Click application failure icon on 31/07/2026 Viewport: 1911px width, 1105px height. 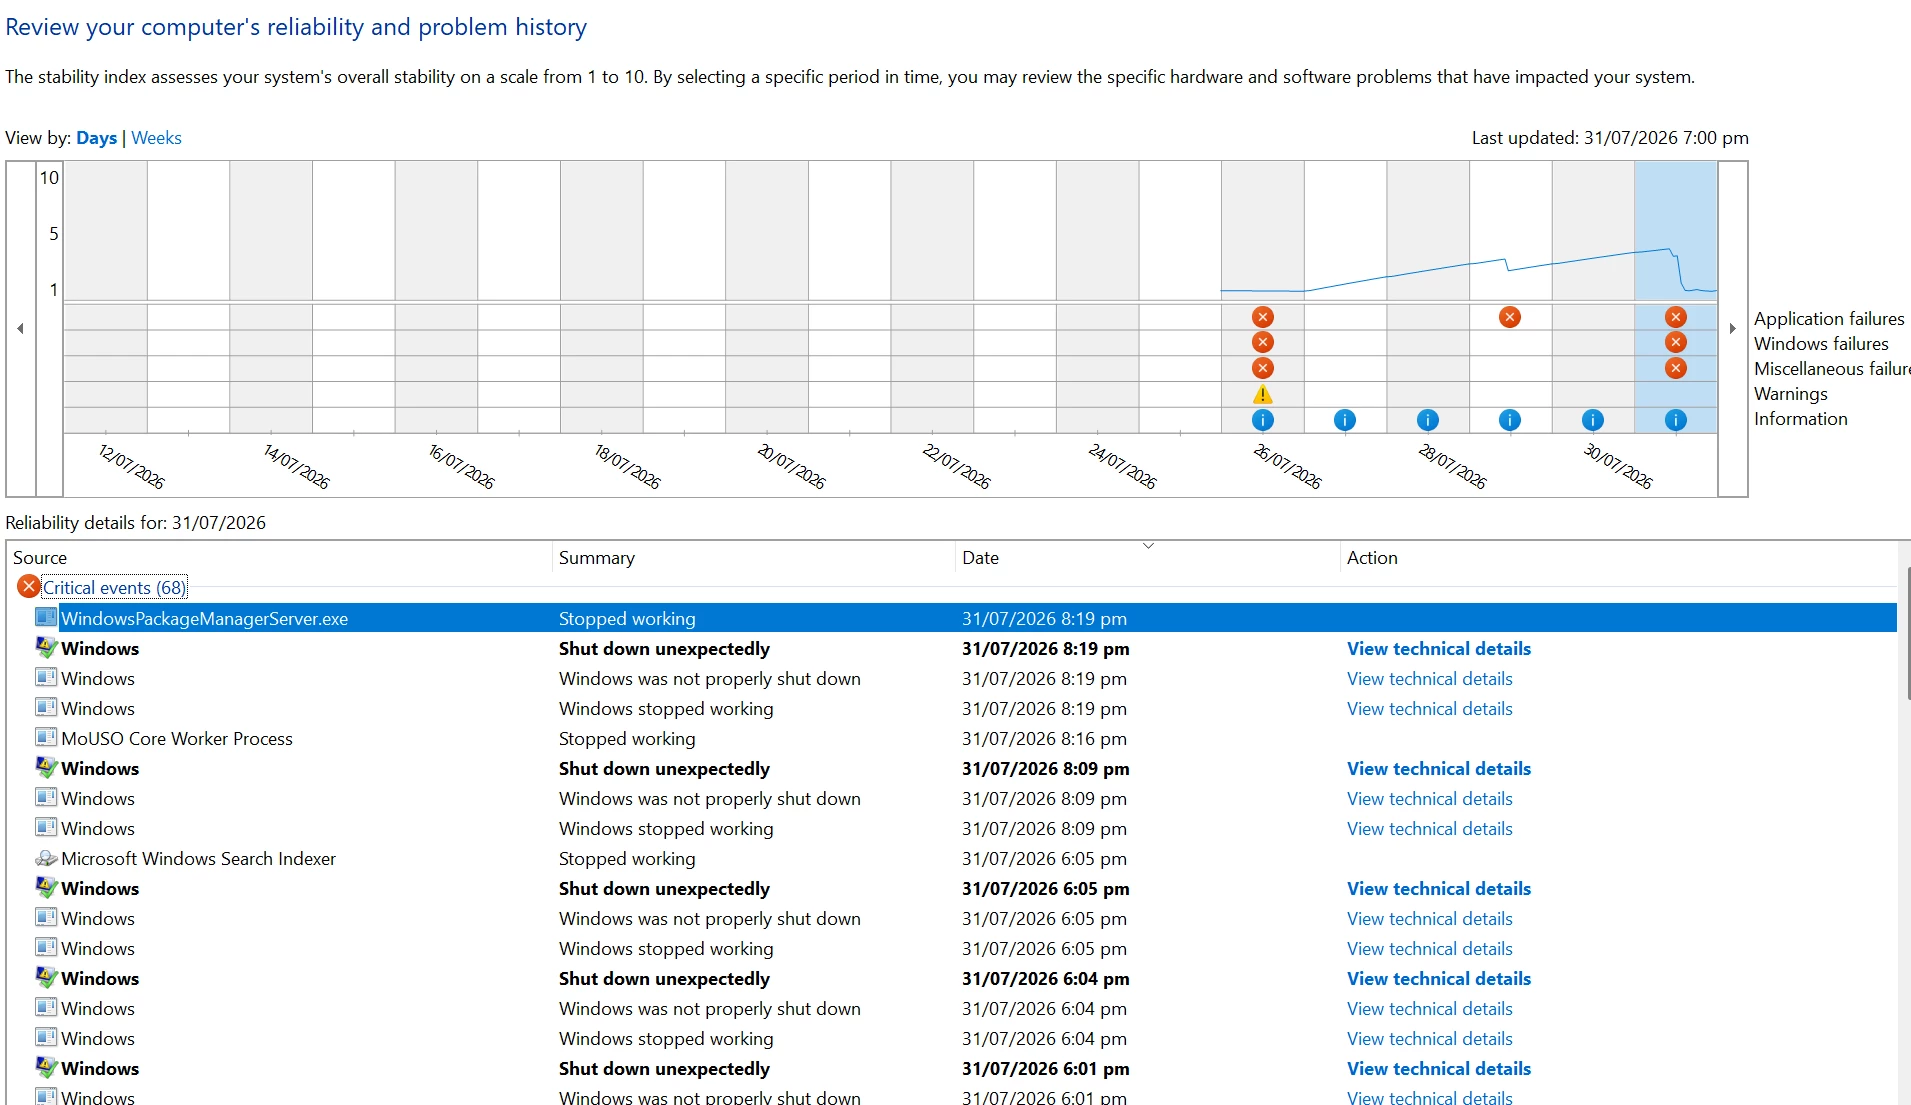[x=1676, y=317]
